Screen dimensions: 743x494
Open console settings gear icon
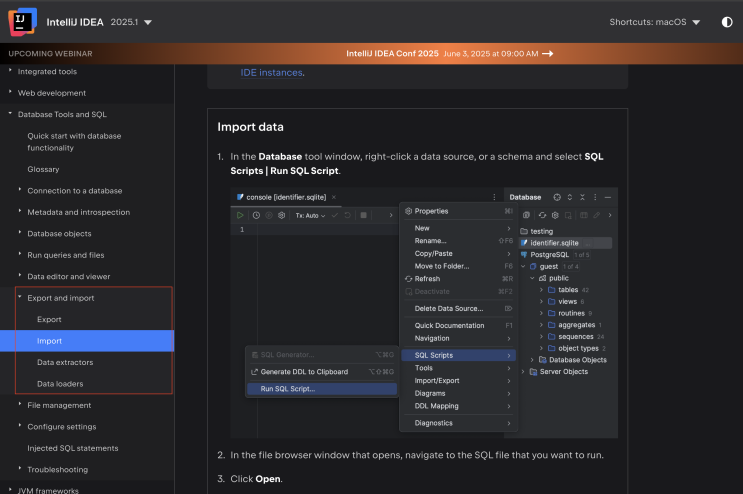click(281, 215)
